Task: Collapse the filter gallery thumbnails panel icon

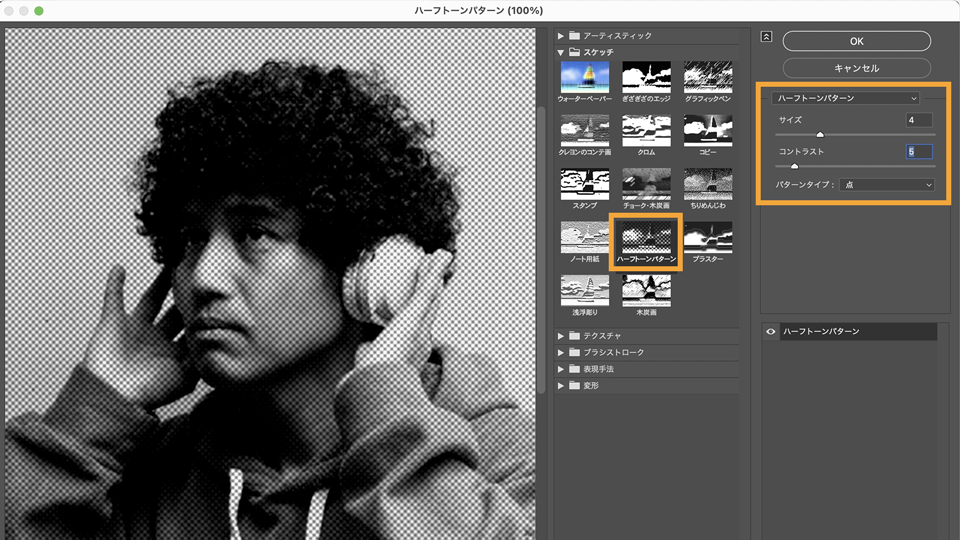Action: [x=766, y=37]
